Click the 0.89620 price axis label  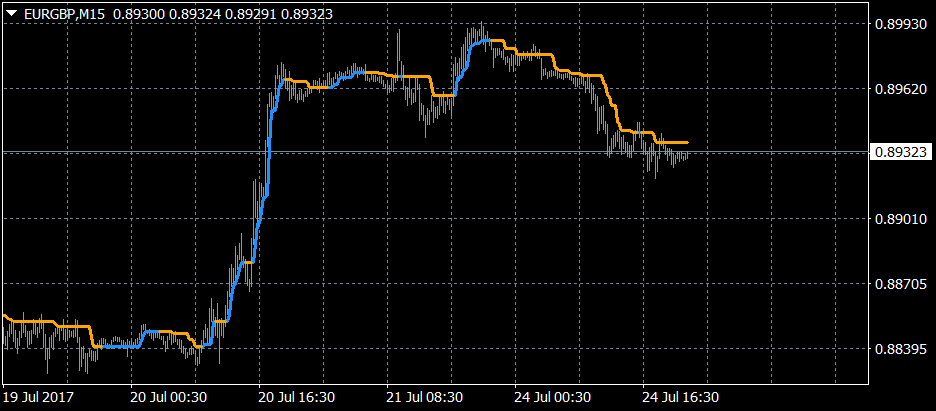(x=900, y=89)
